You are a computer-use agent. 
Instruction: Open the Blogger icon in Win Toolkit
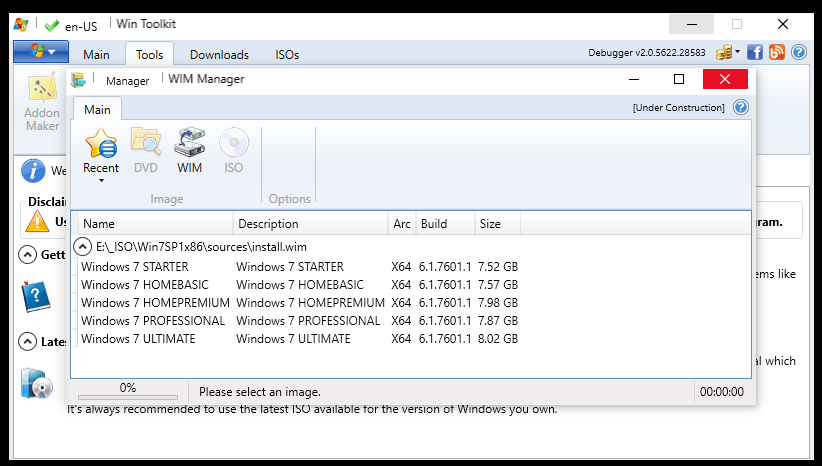pyautogui.click(x=776, y=52)
